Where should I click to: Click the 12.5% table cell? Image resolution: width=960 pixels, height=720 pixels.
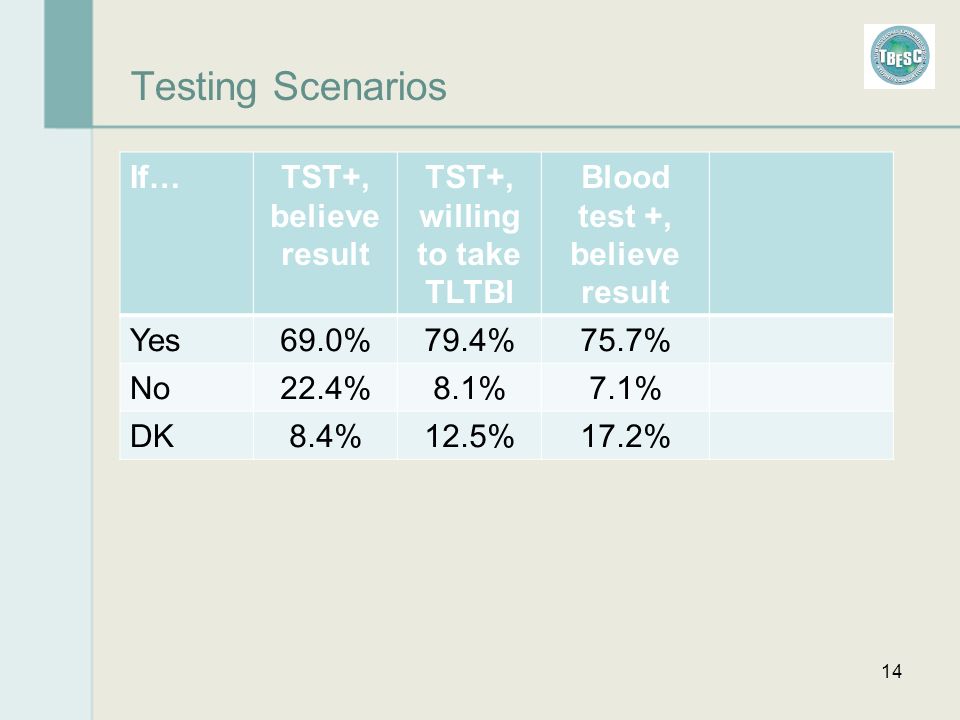tap(469, 435)
